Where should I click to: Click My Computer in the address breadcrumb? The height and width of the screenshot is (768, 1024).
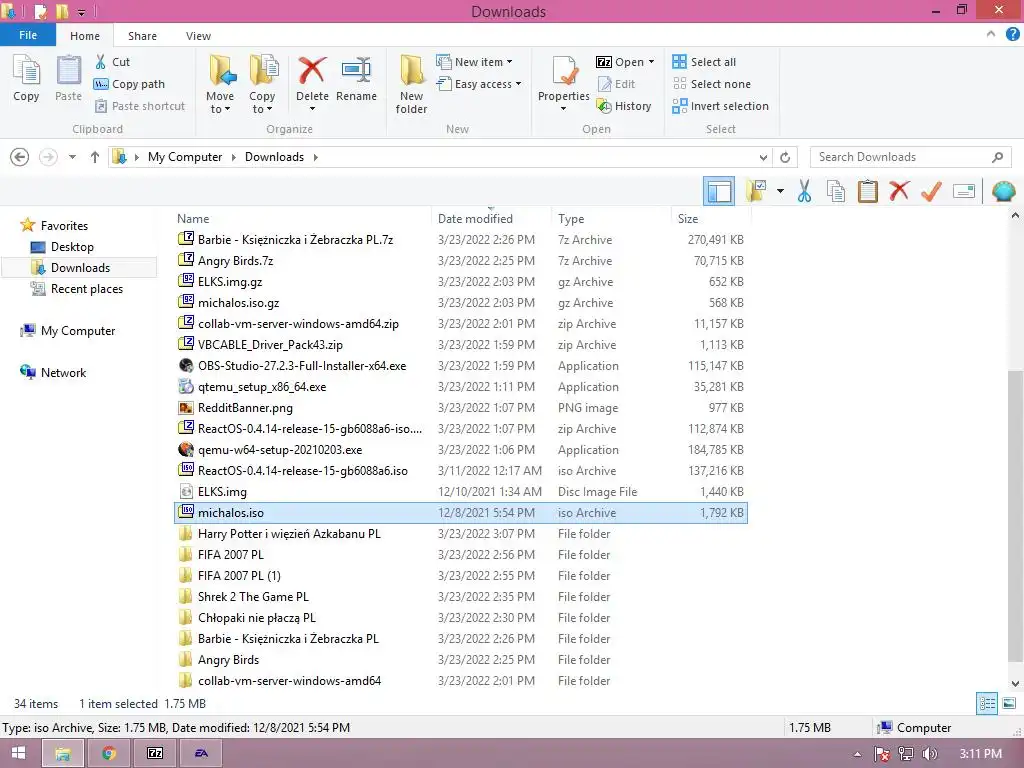(185, 157)
